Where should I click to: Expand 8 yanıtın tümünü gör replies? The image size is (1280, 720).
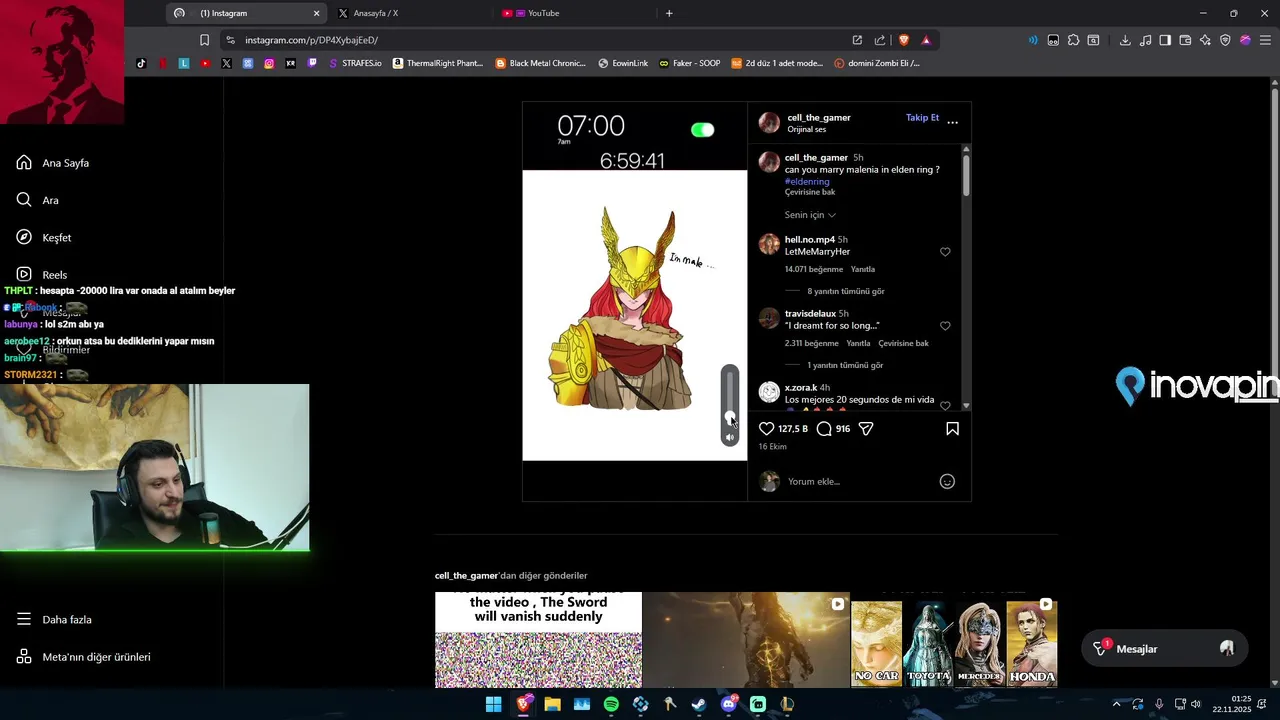[846, 291]
